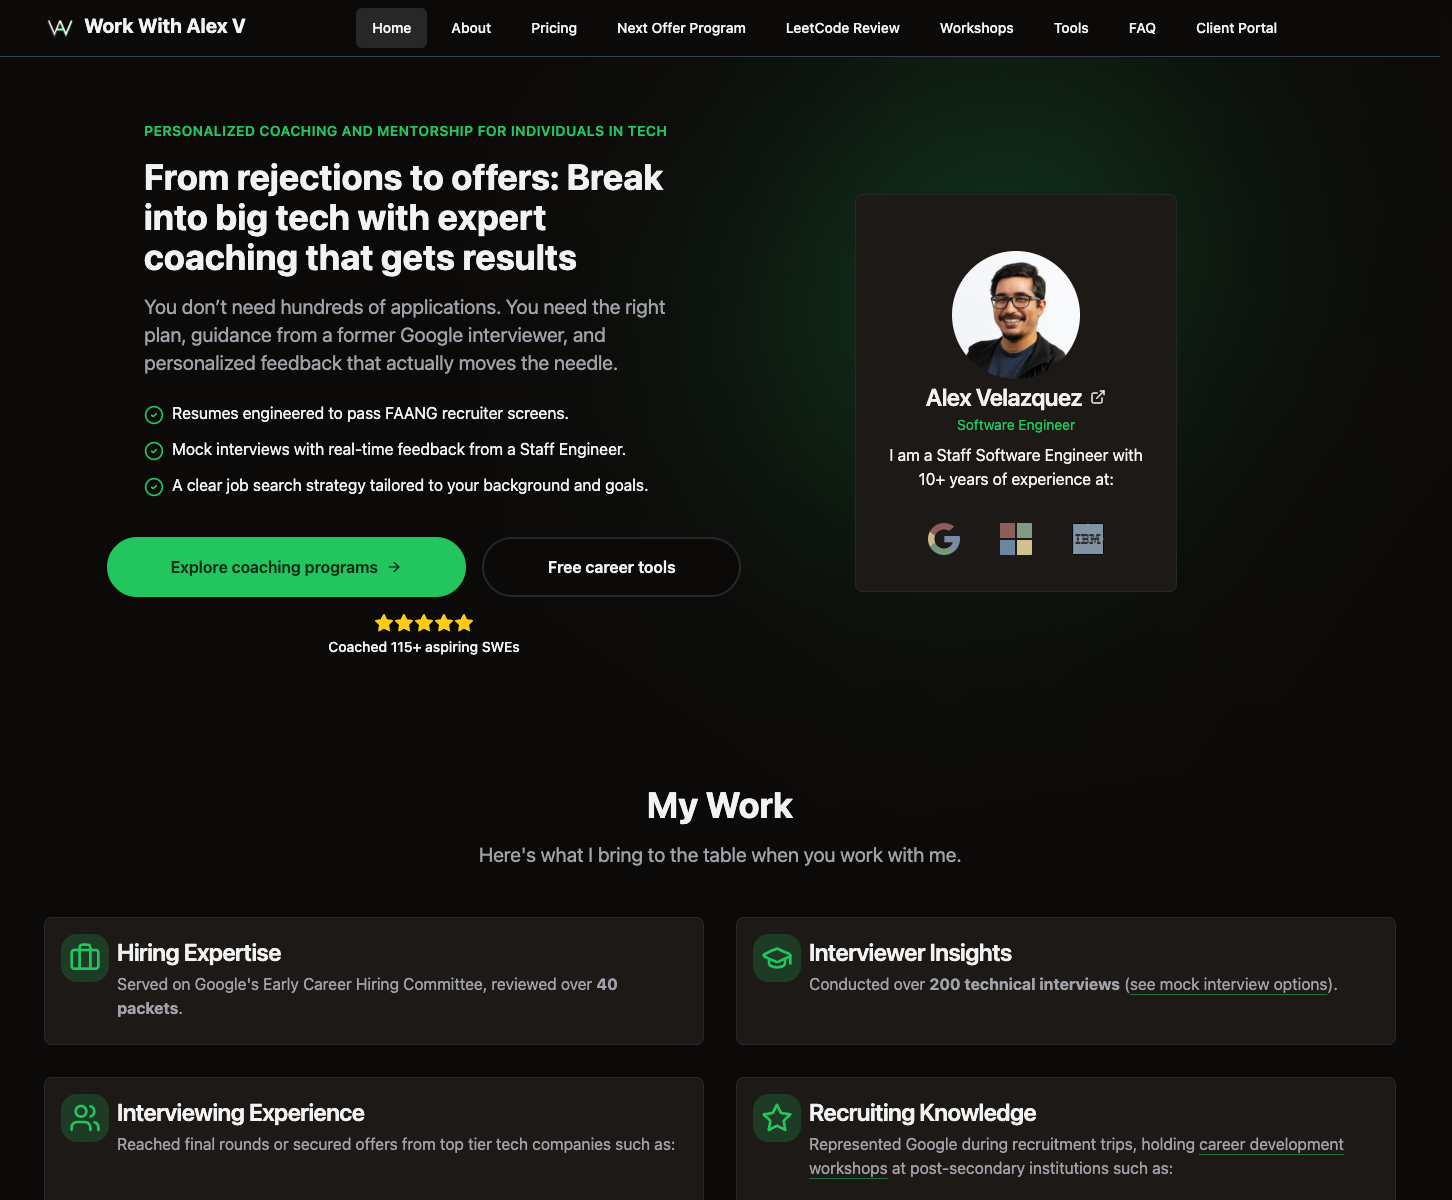
Task: Go to the About page
Action: pos(471,28)
